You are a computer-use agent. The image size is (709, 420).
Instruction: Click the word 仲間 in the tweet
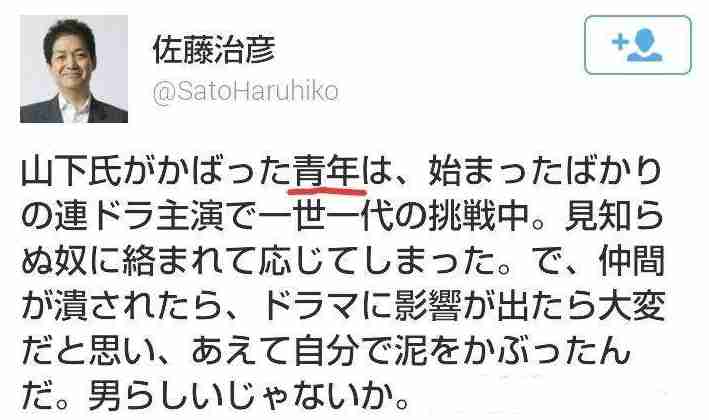pos(632,261)
